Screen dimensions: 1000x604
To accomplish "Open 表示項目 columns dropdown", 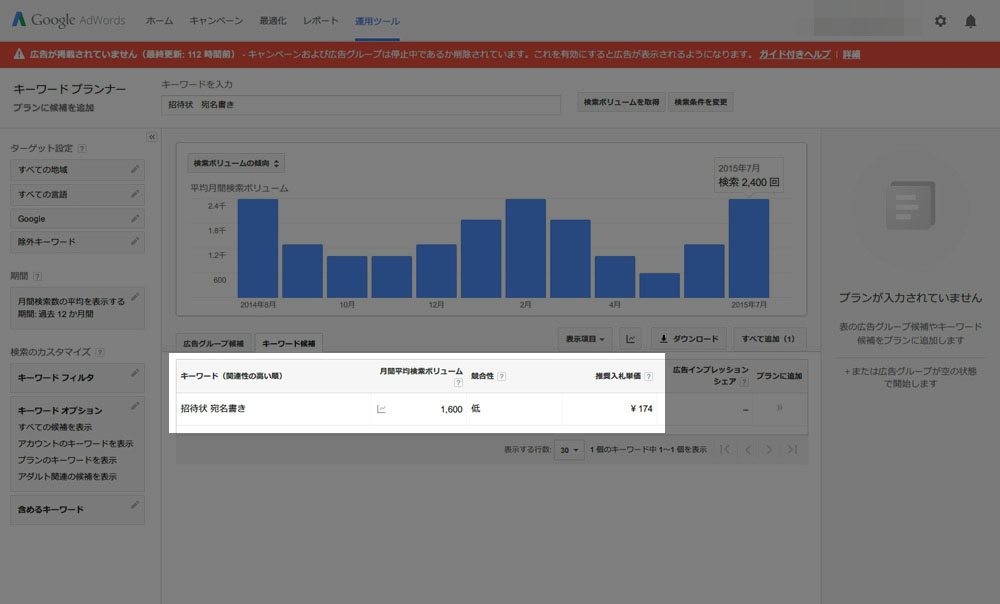I will point(585,339).
